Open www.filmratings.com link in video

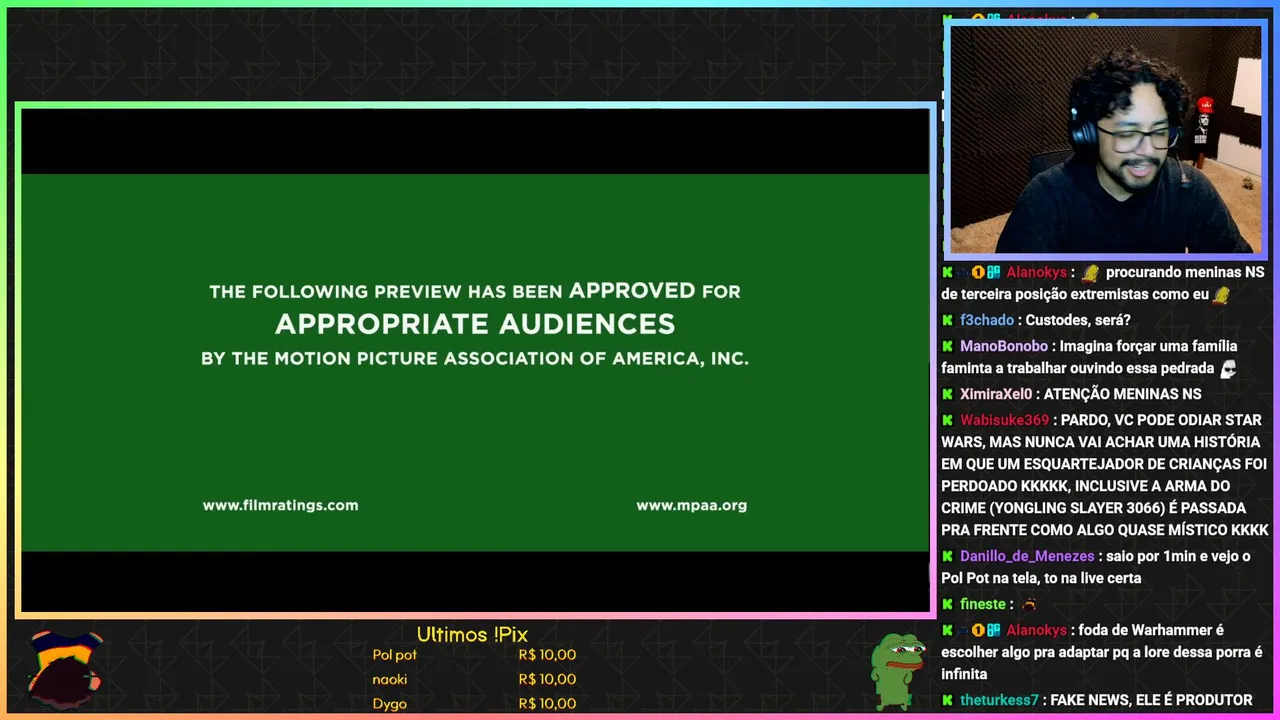tap(280, 505)
